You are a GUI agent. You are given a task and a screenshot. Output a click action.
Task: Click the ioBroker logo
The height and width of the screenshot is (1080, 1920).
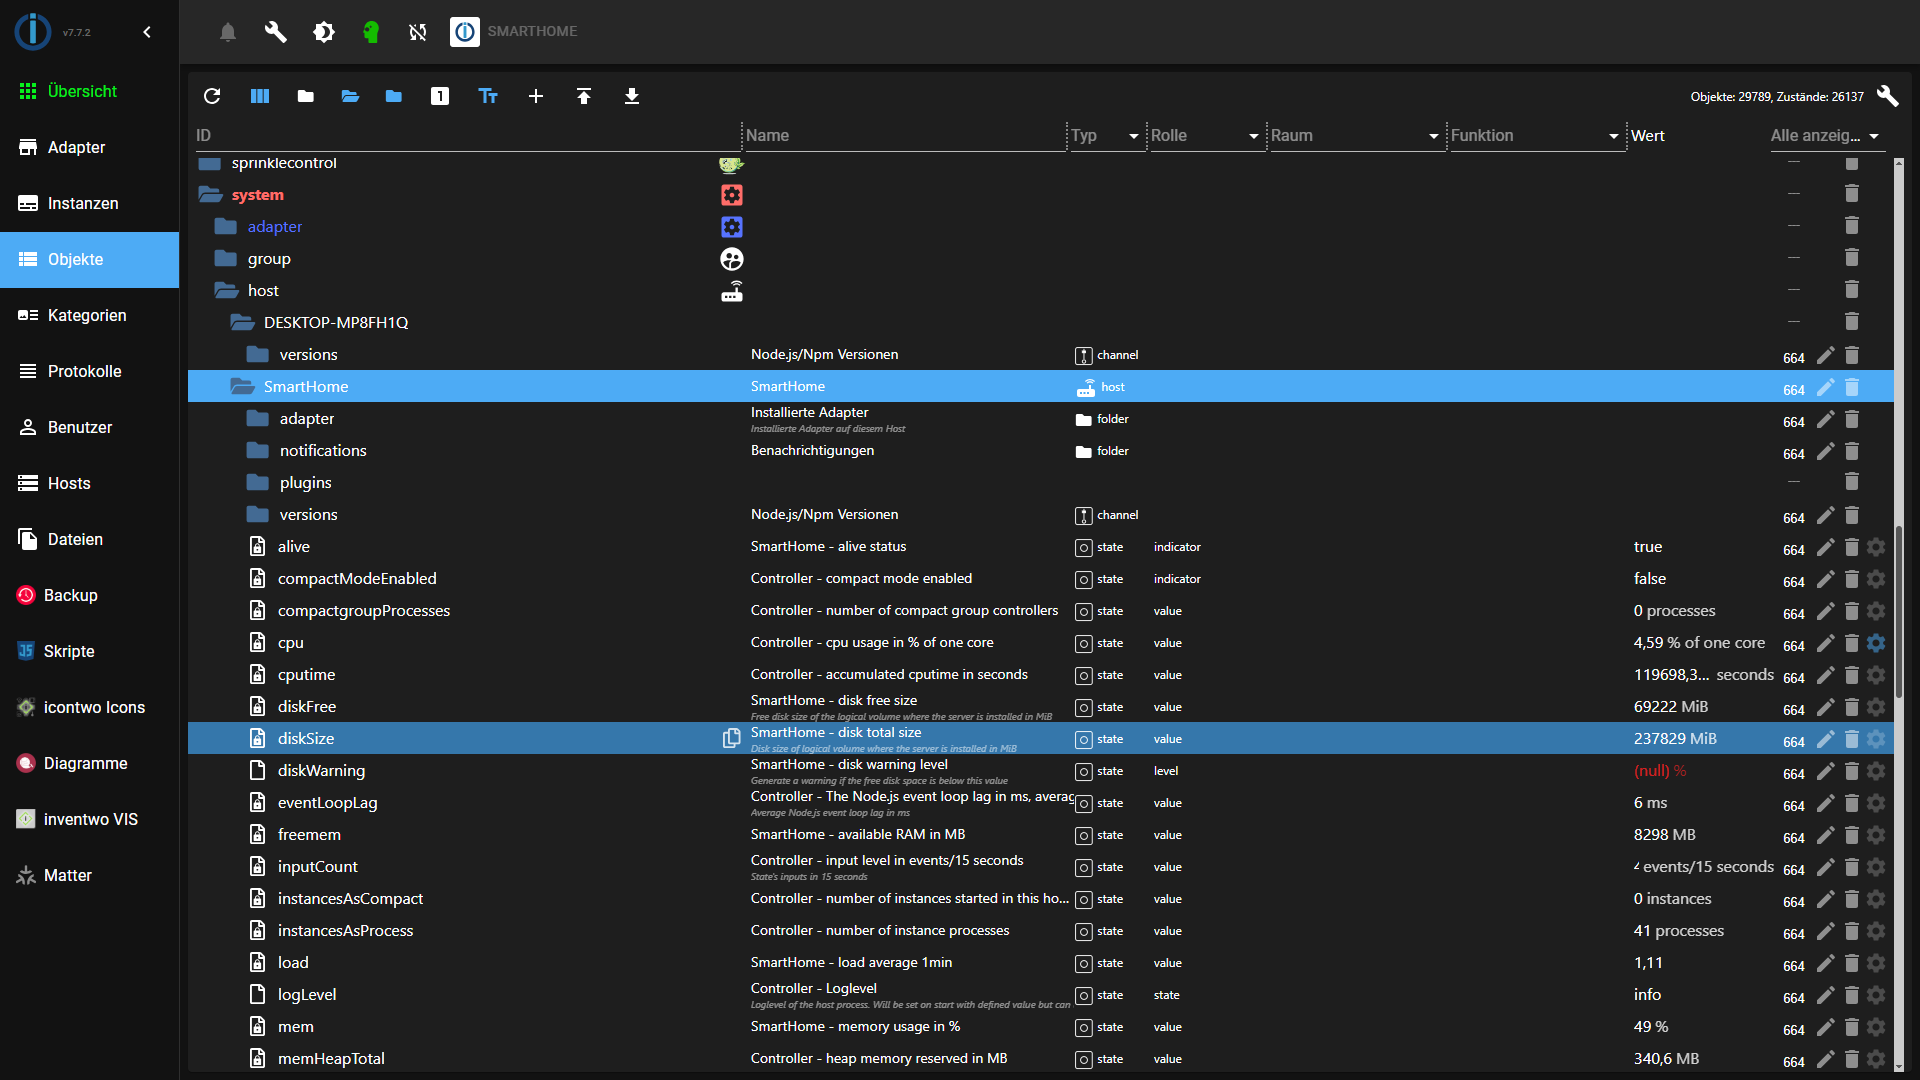[x=33, y=32]
